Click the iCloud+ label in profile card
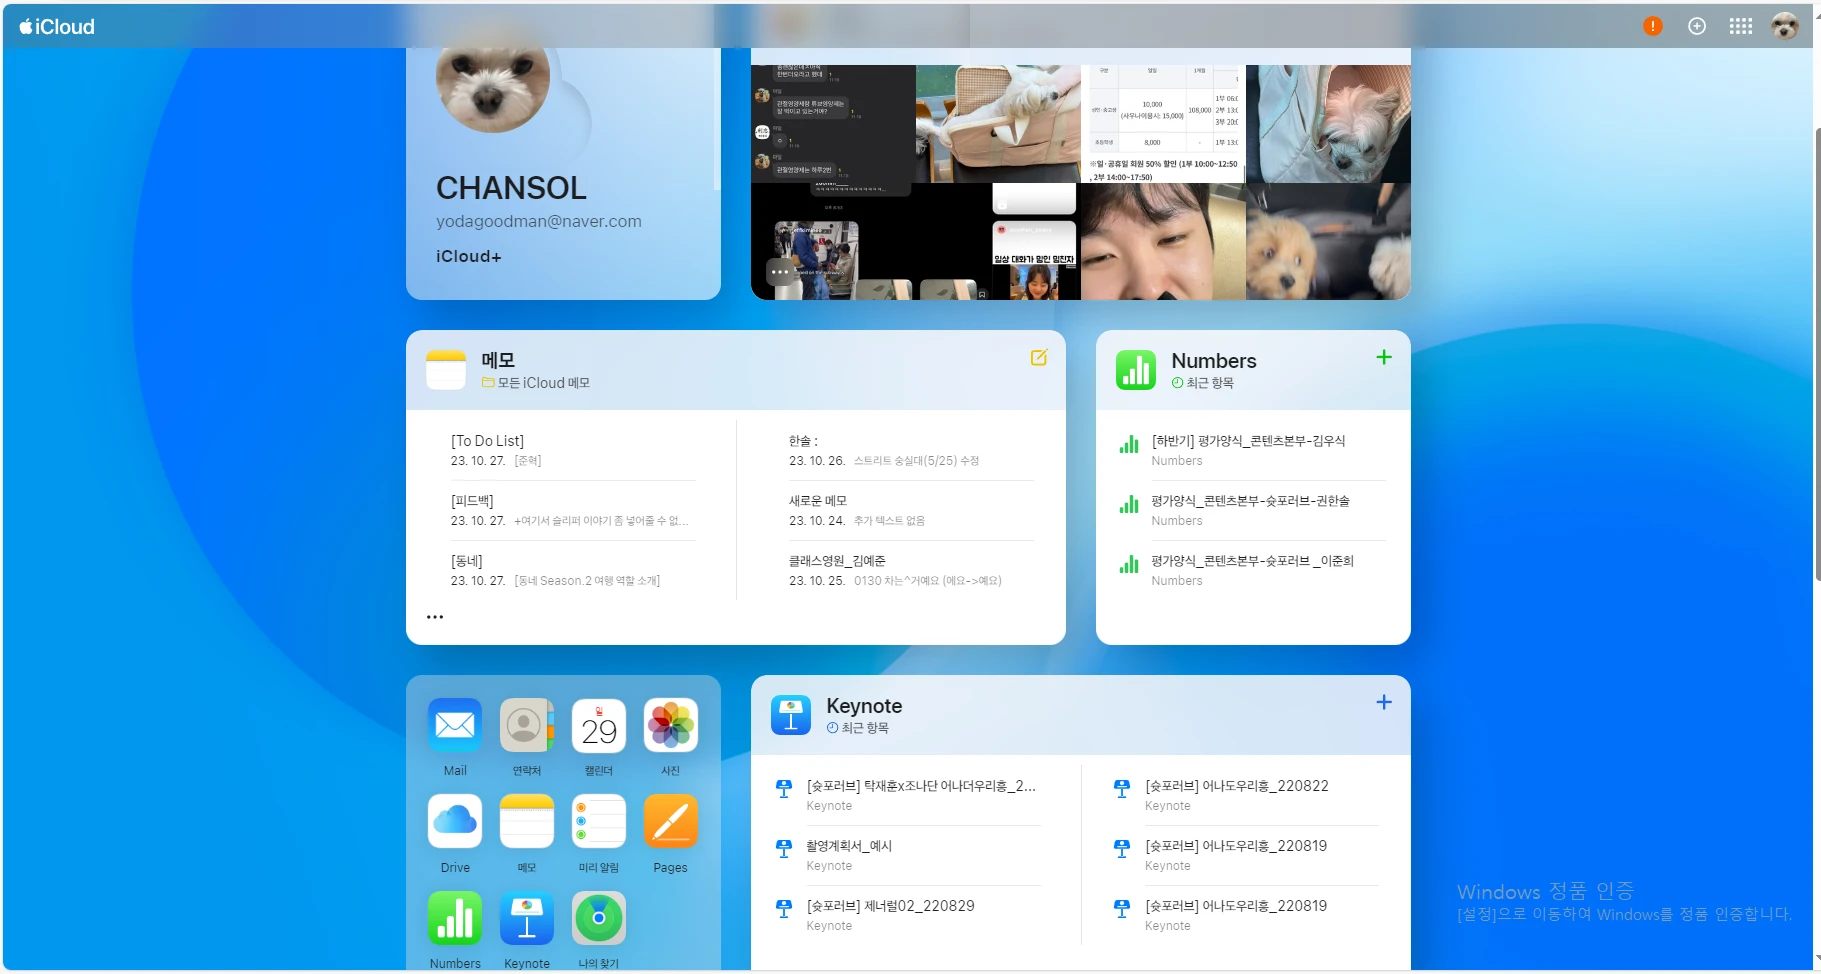 point(469,256)
